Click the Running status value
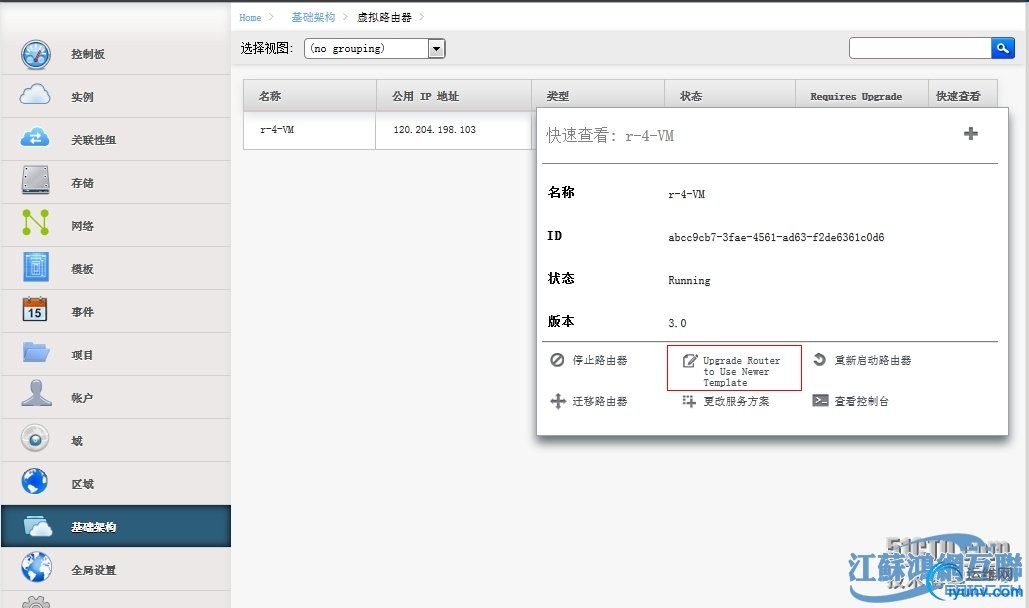 [x=689, y=280]
